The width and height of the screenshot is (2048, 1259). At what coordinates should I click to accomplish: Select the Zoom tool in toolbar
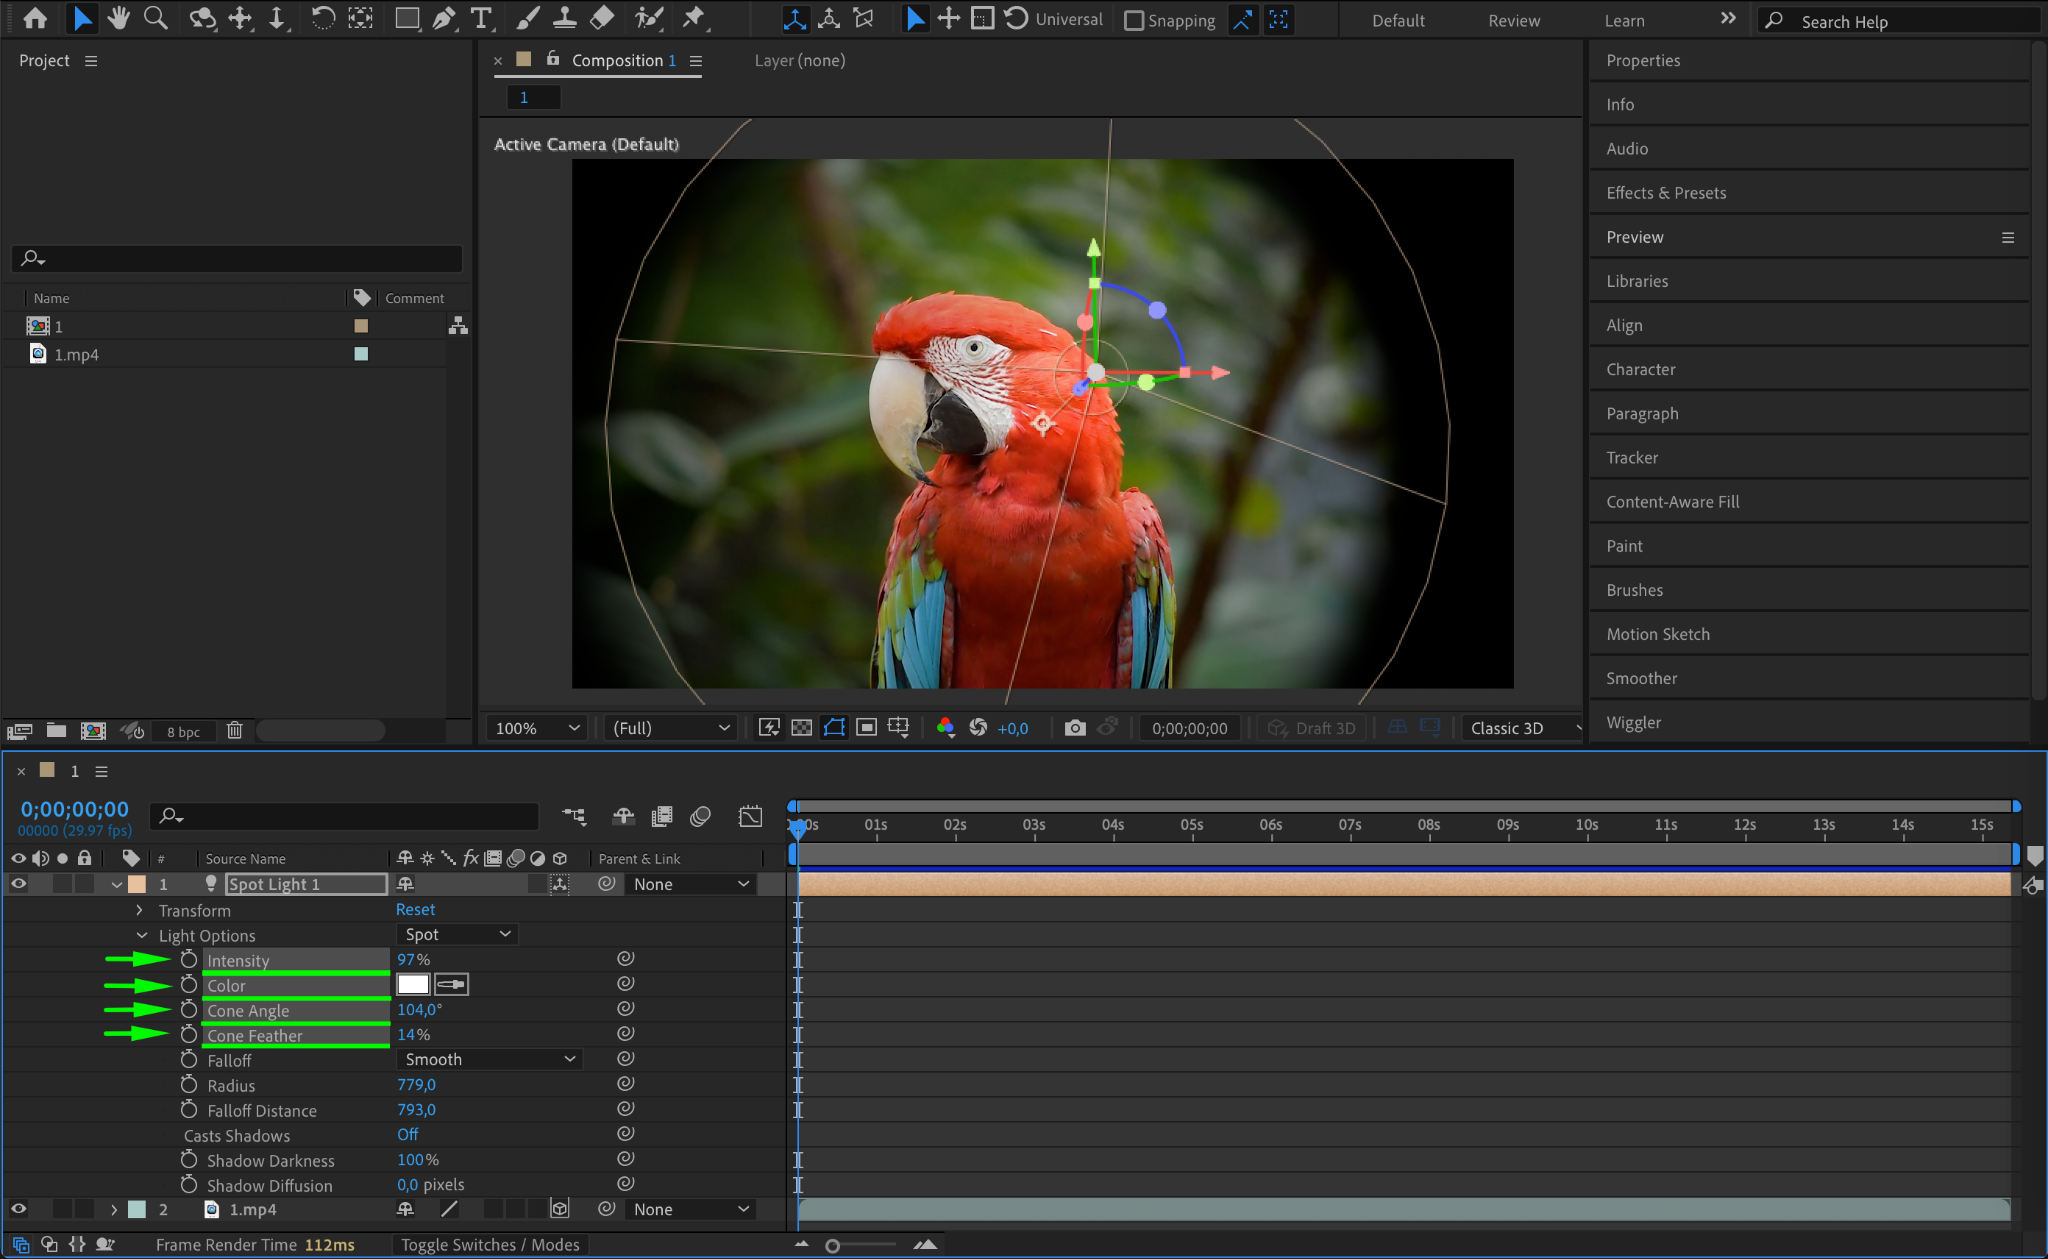(155, 18)
